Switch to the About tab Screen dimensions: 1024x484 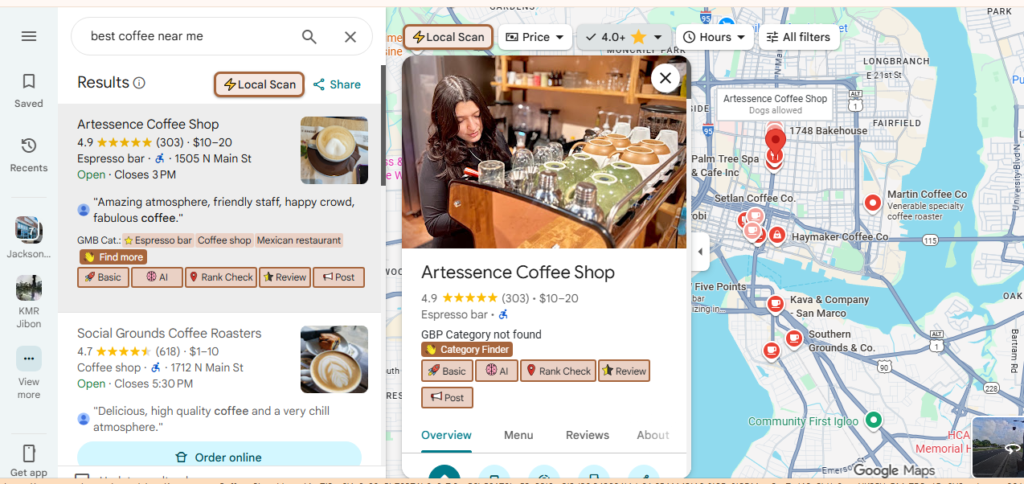[652, 435]
